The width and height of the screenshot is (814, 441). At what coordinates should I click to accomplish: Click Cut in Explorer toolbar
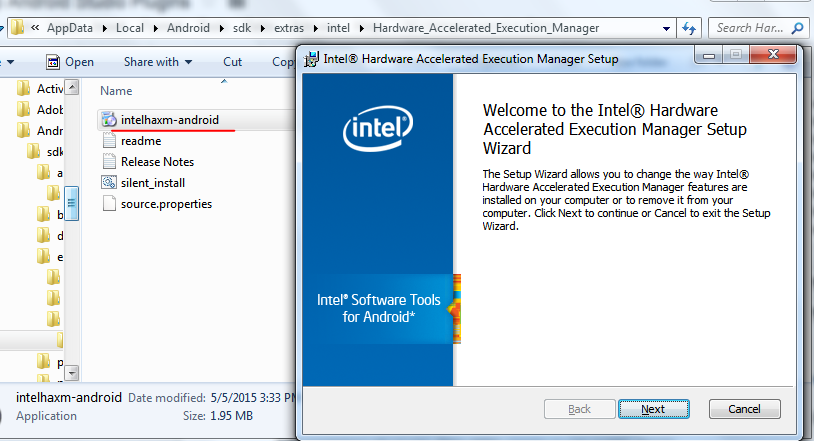(x=233, y=62)
